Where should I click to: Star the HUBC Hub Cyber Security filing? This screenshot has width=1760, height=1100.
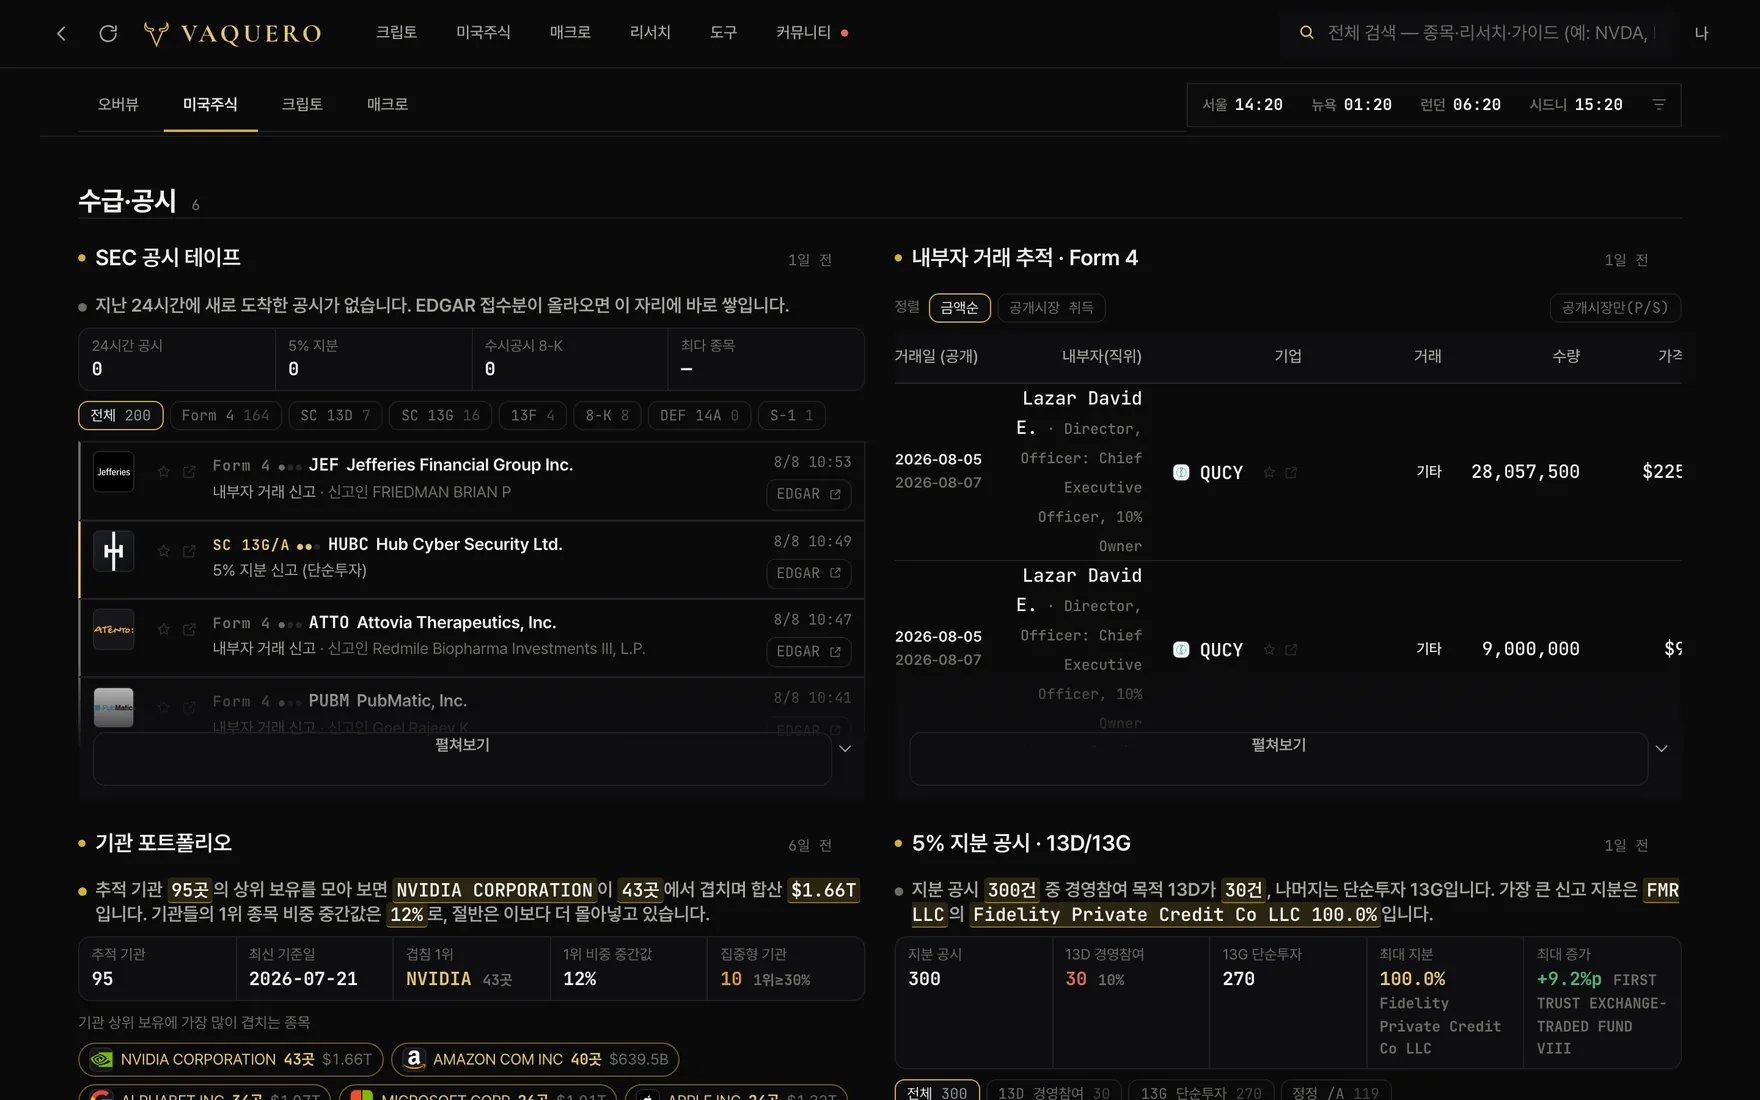click(164, 551)
